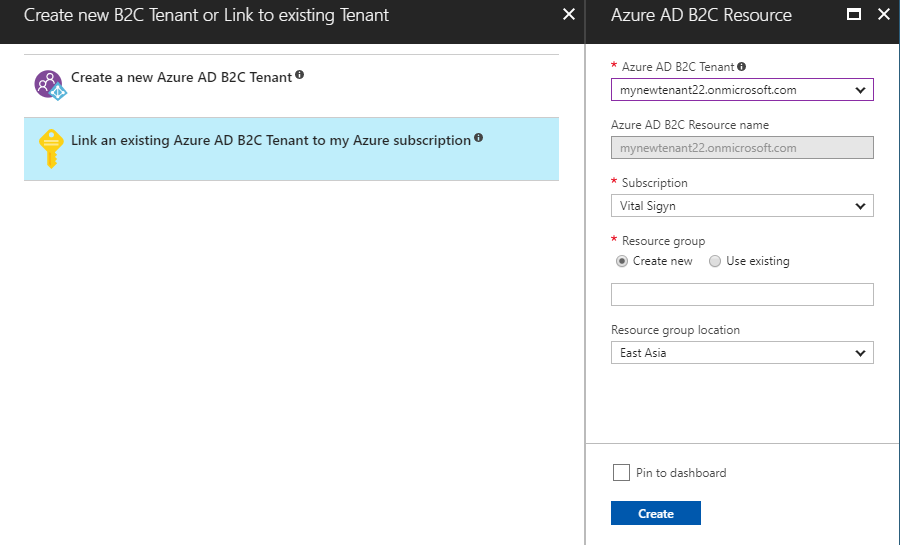Click the disabled Azure AD B2C Resource name field
900x545 pixels.
(742, 148)
